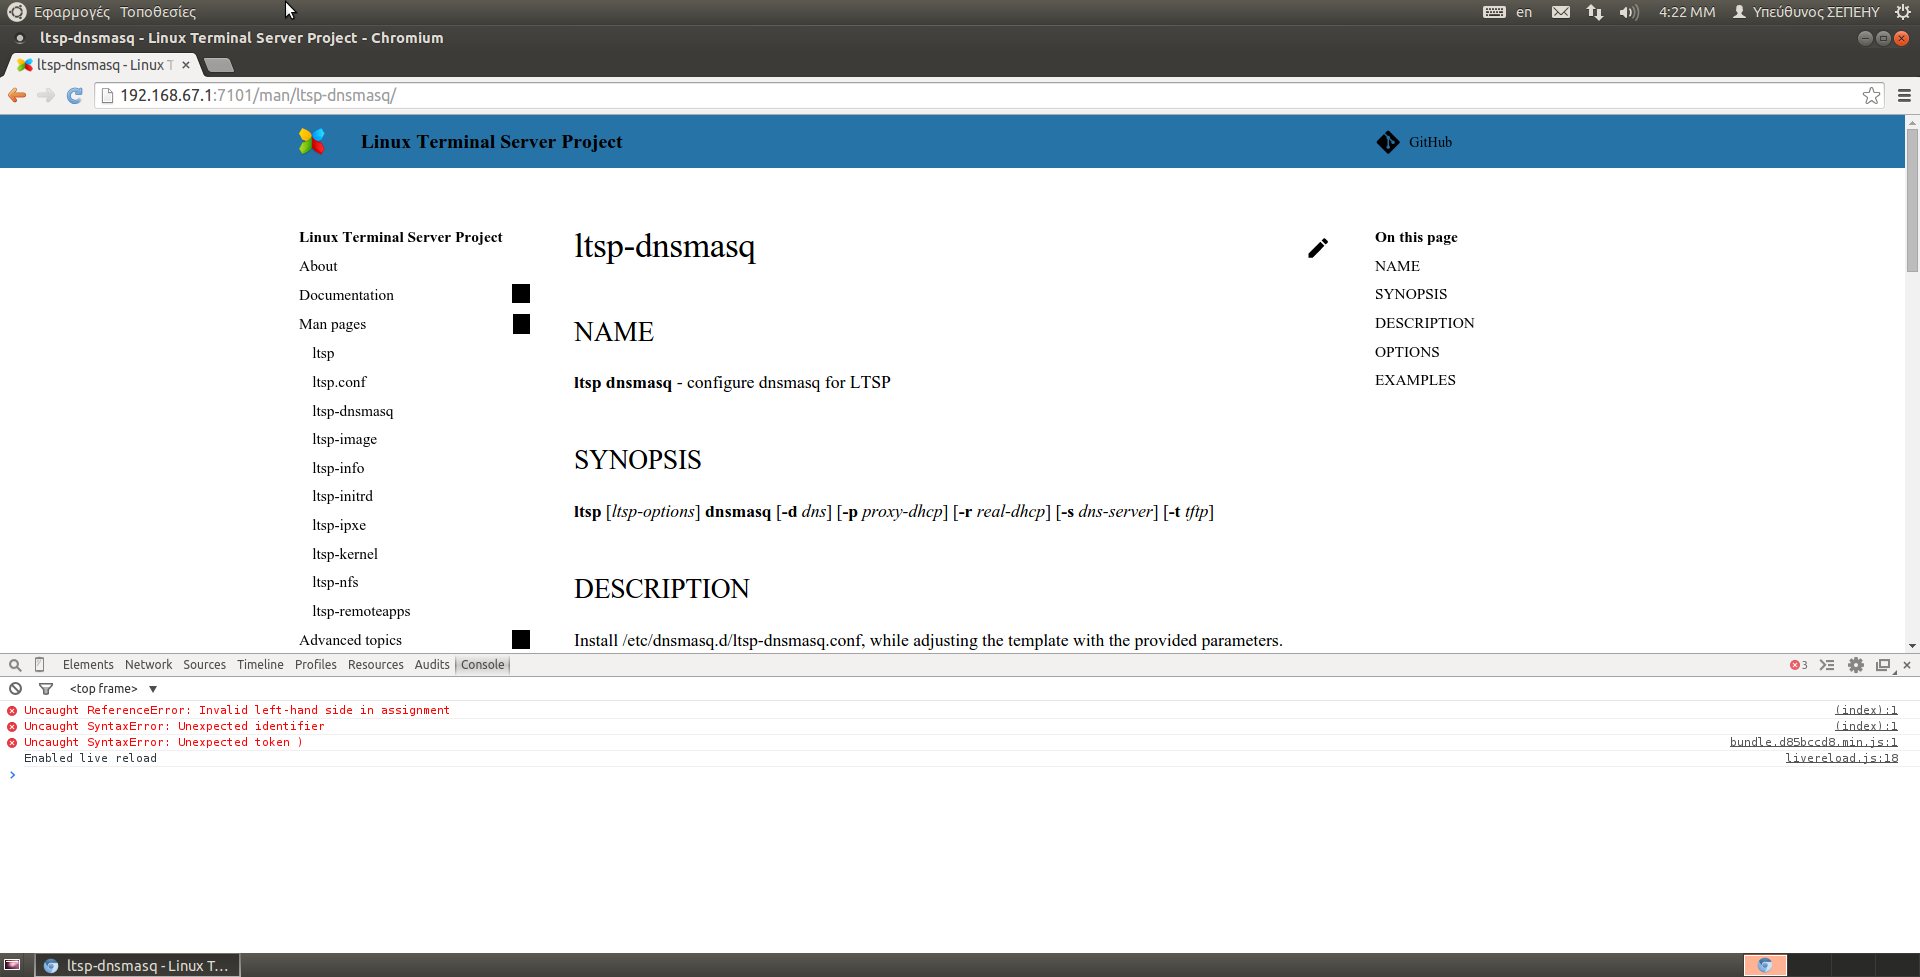The width and height of the screenshot is (1920, 977).
Task: Open the Chromium menu via the hamburger icon
Action: click(1903, 95)
